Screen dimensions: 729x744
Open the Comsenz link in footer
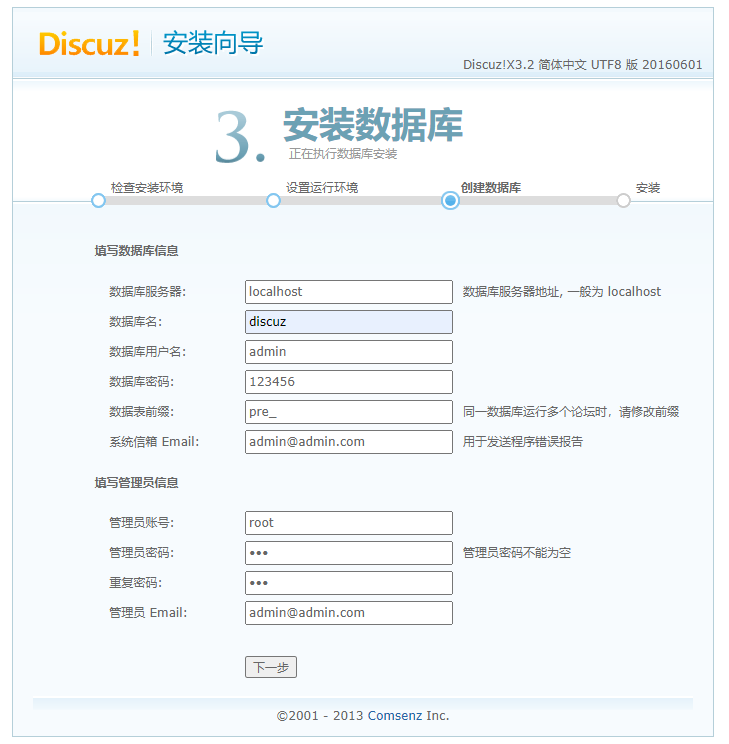tap(395, 716)
